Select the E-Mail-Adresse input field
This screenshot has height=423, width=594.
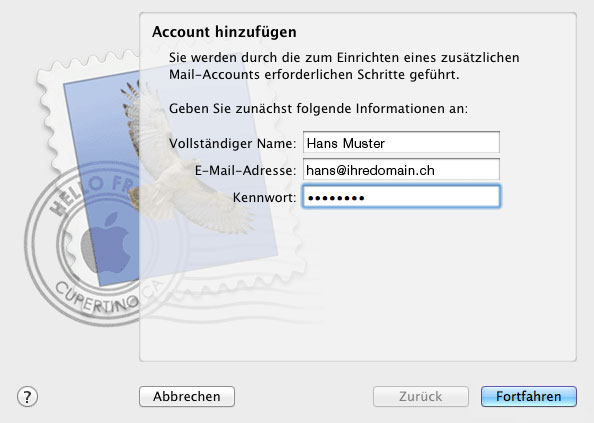pyautogui.click(x=401, y=169)
